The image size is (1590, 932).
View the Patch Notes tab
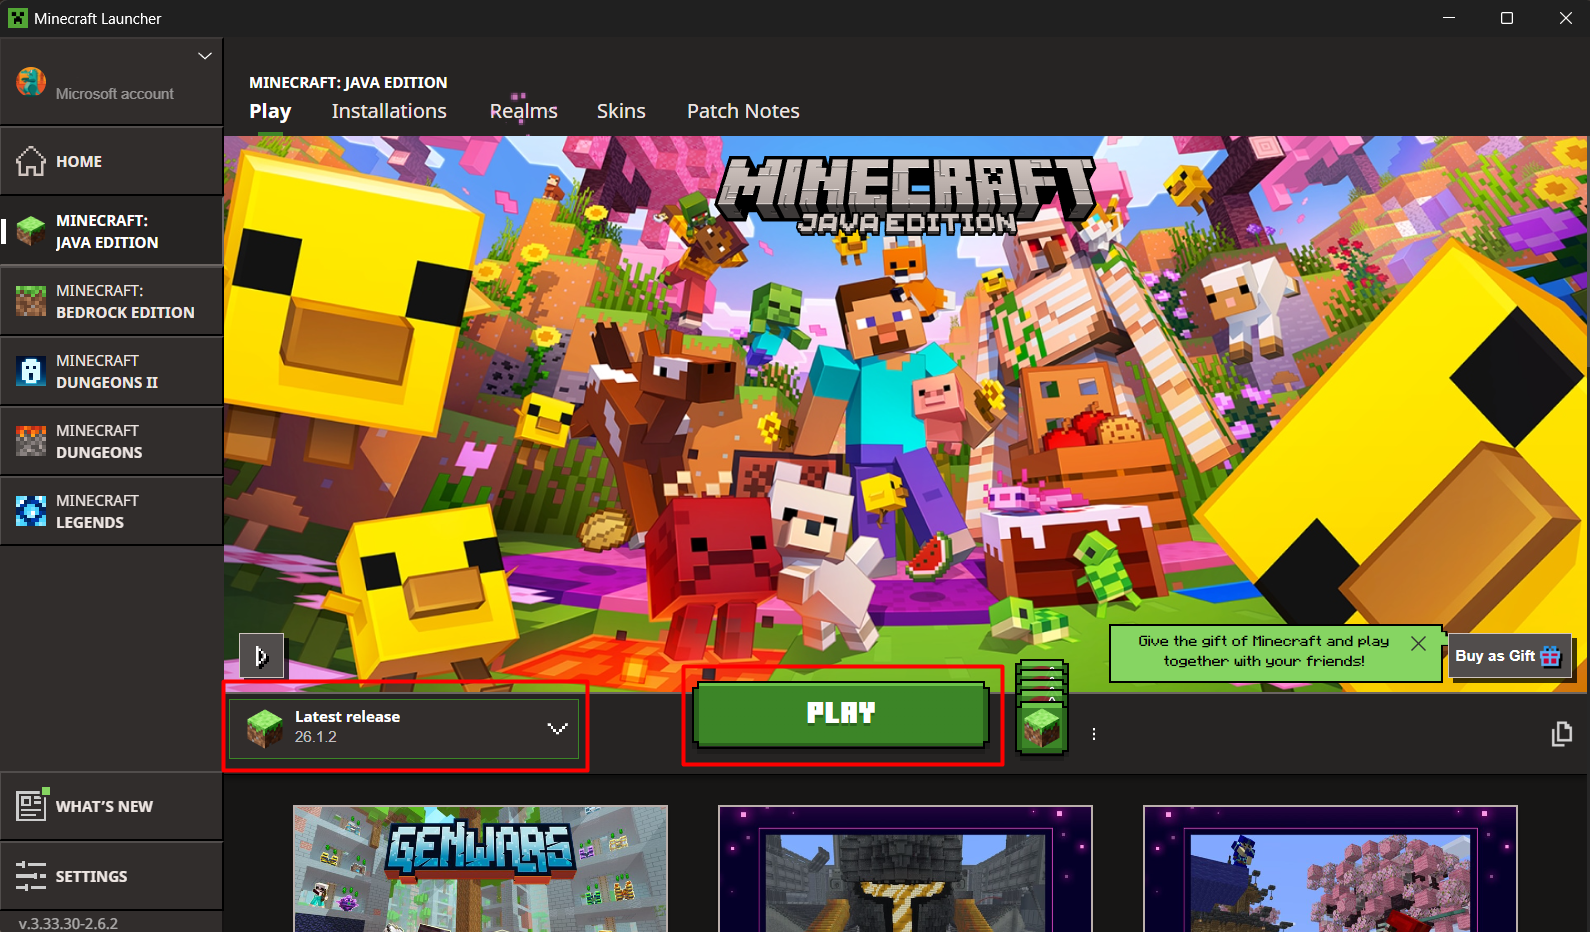(x=743, y=111)
